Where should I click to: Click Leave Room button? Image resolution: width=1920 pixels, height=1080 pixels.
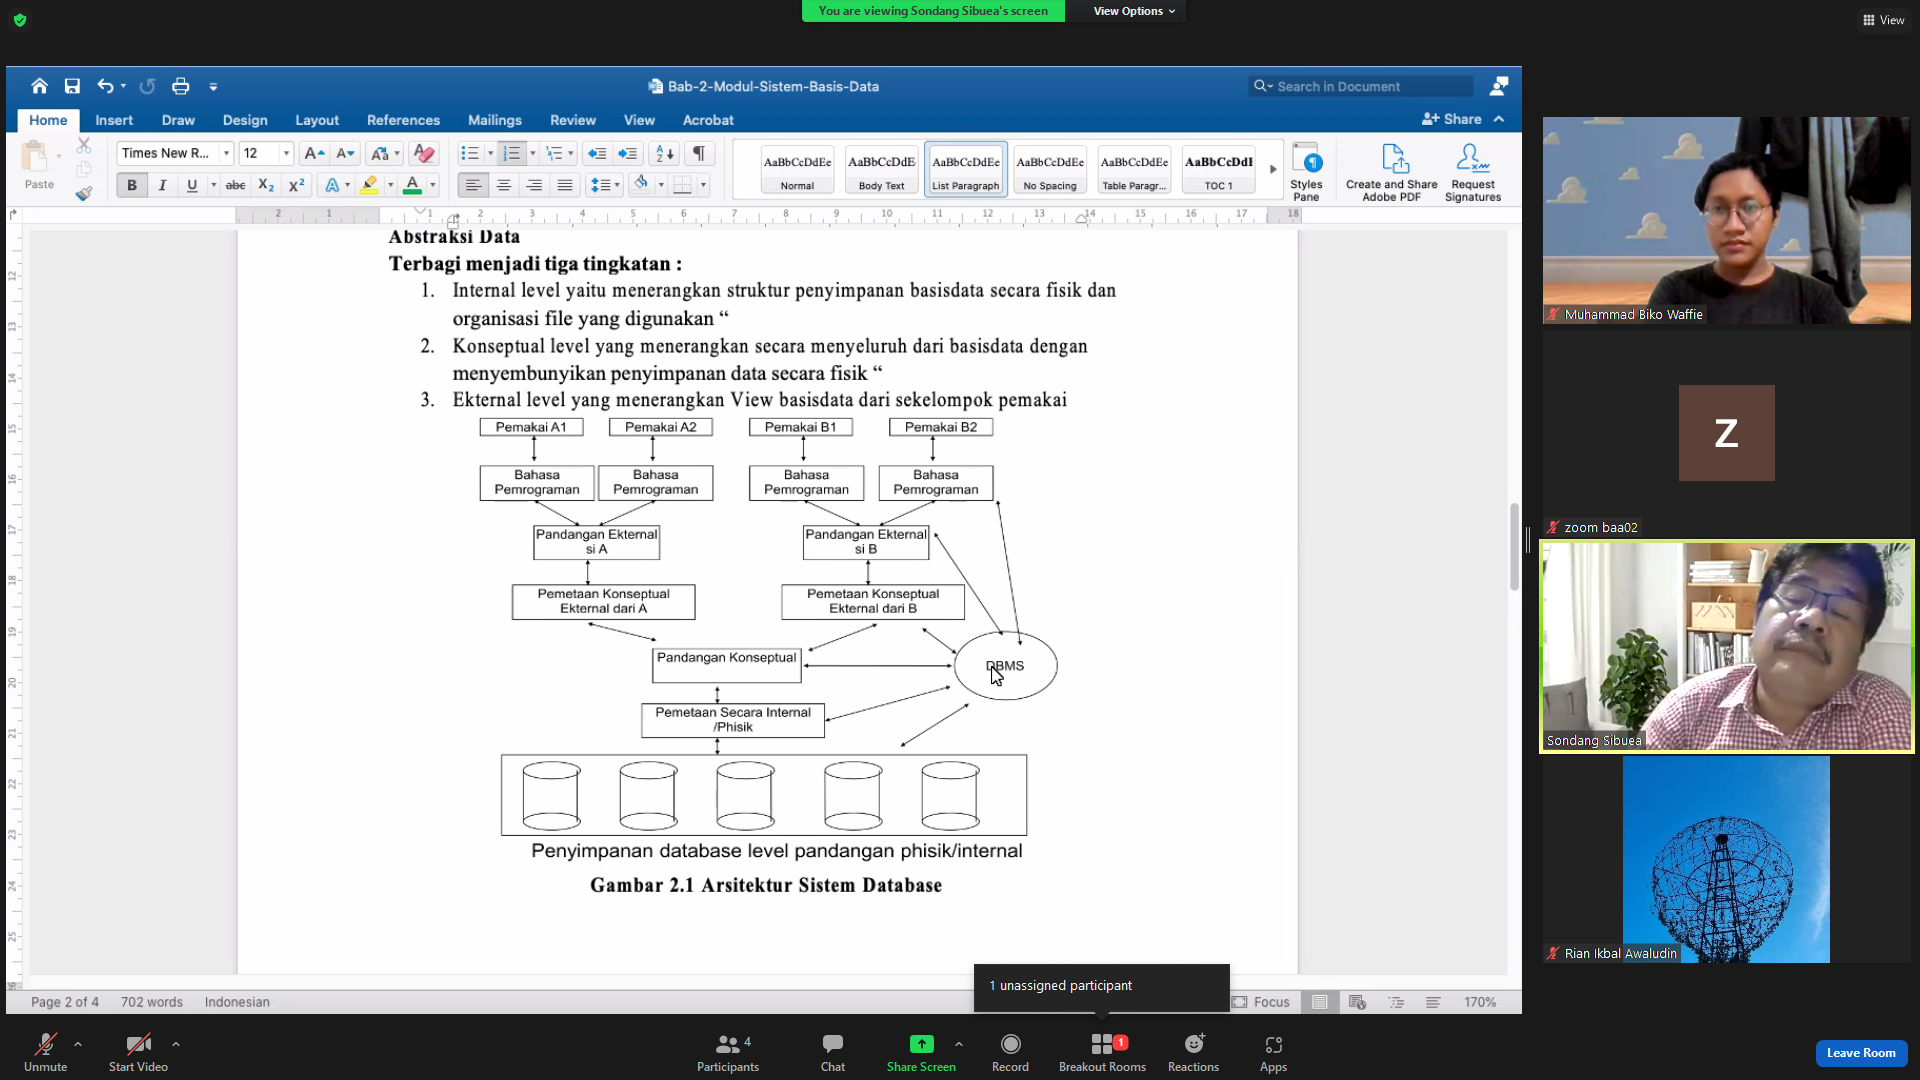(x=1861, y=1053)
